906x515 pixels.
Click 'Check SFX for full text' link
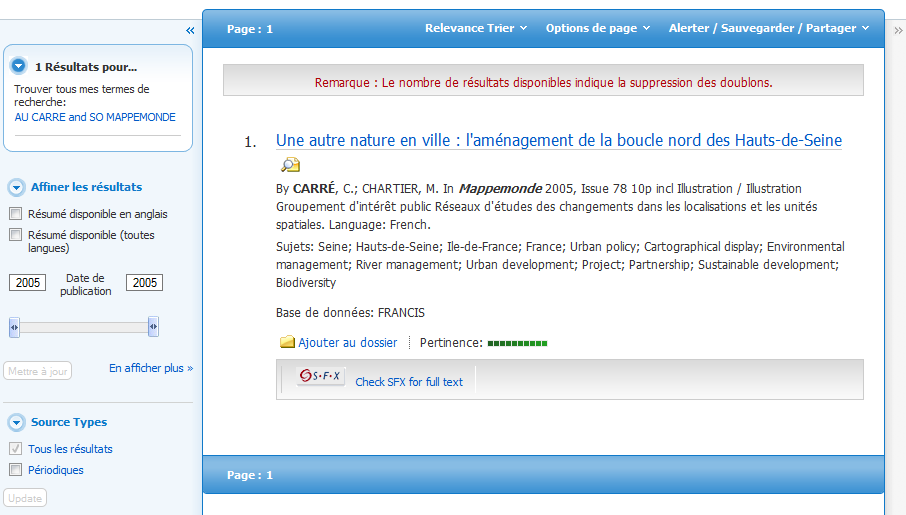pos(409,382)
